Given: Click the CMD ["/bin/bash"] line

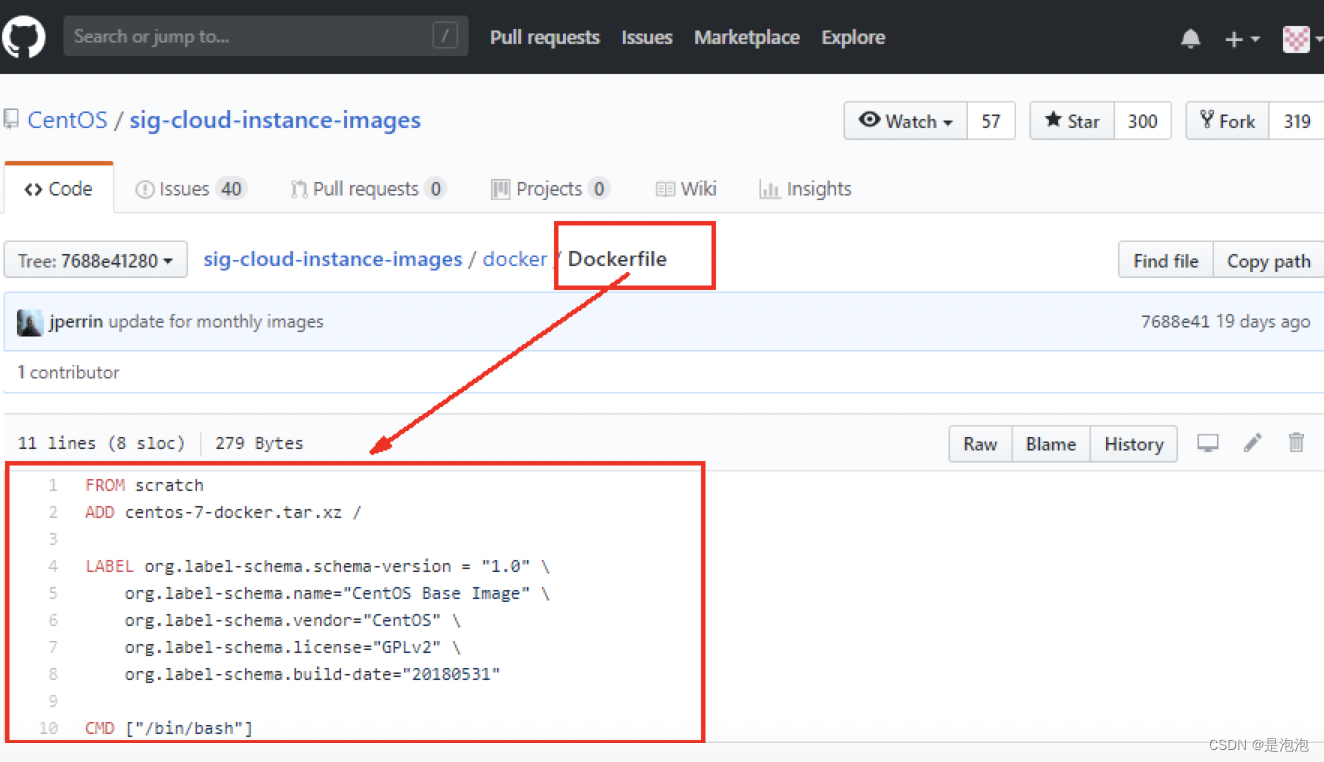Looking at the screenshot, I should click(x=169, y=728).
